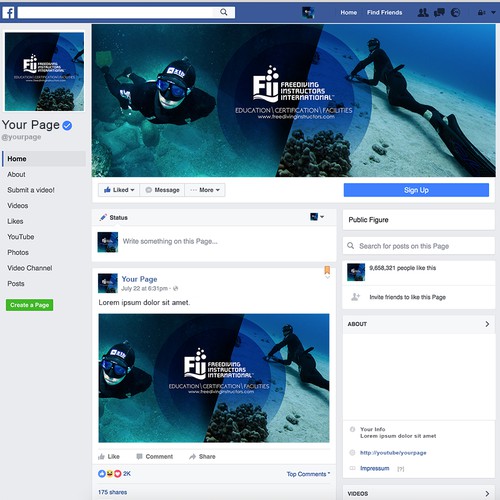Click the 9,658,321 people like this text
The image size is (500, 500).
(x=403, y=268)
